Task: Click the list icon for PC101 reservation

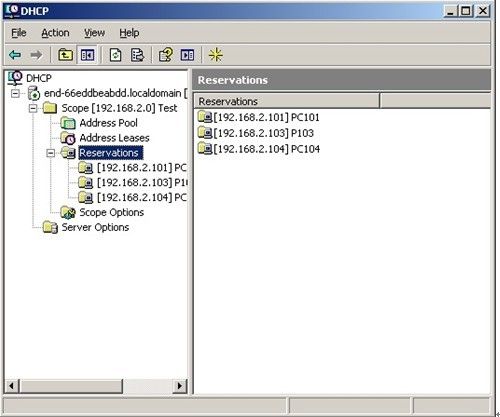Action: (x=205, y=117)
